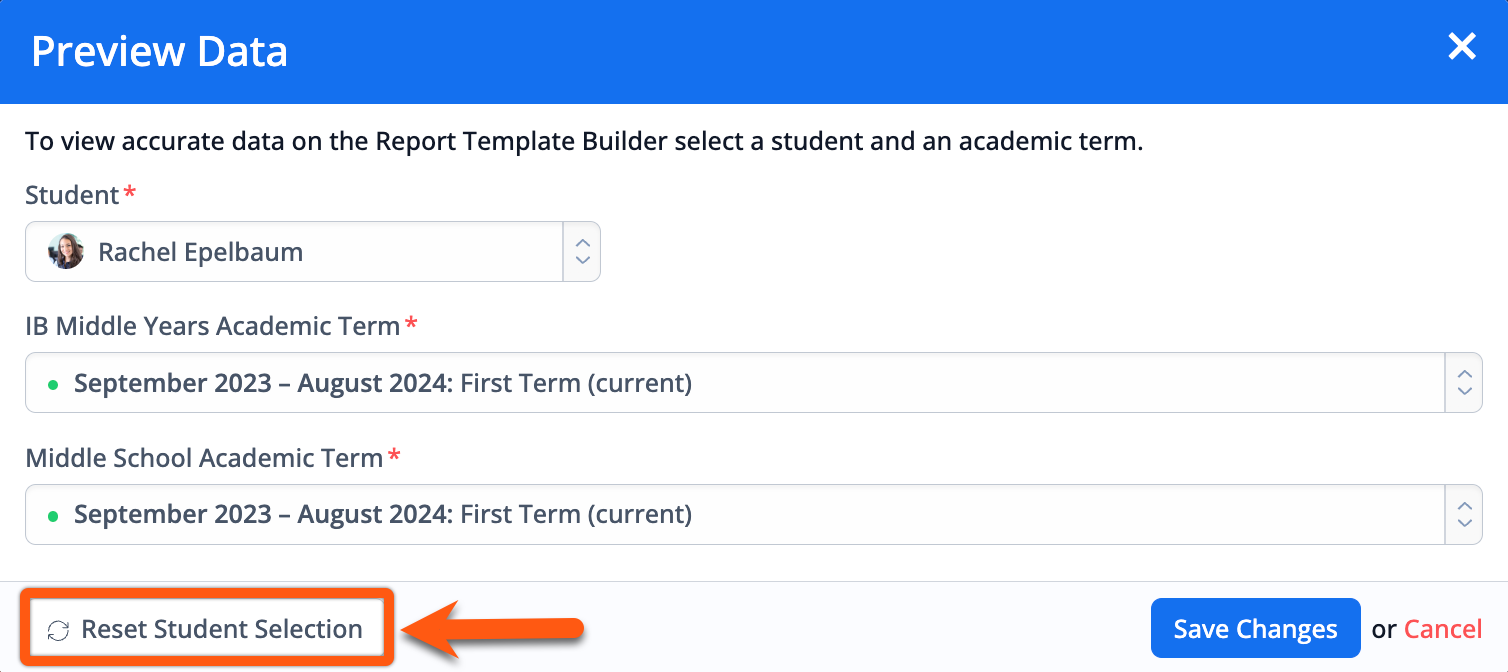Viewport: 1508px width, 672px height.
Task: Click chevrons of Middle School term field
Action: (x=1464, y=515)
